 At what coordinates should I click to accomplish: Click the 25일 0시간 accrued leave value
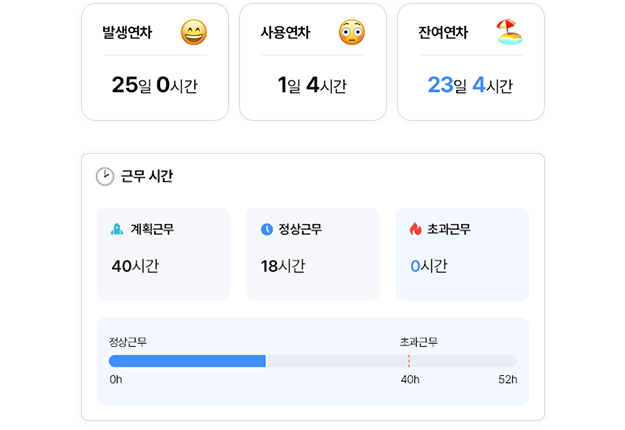(x=155, y=85)
